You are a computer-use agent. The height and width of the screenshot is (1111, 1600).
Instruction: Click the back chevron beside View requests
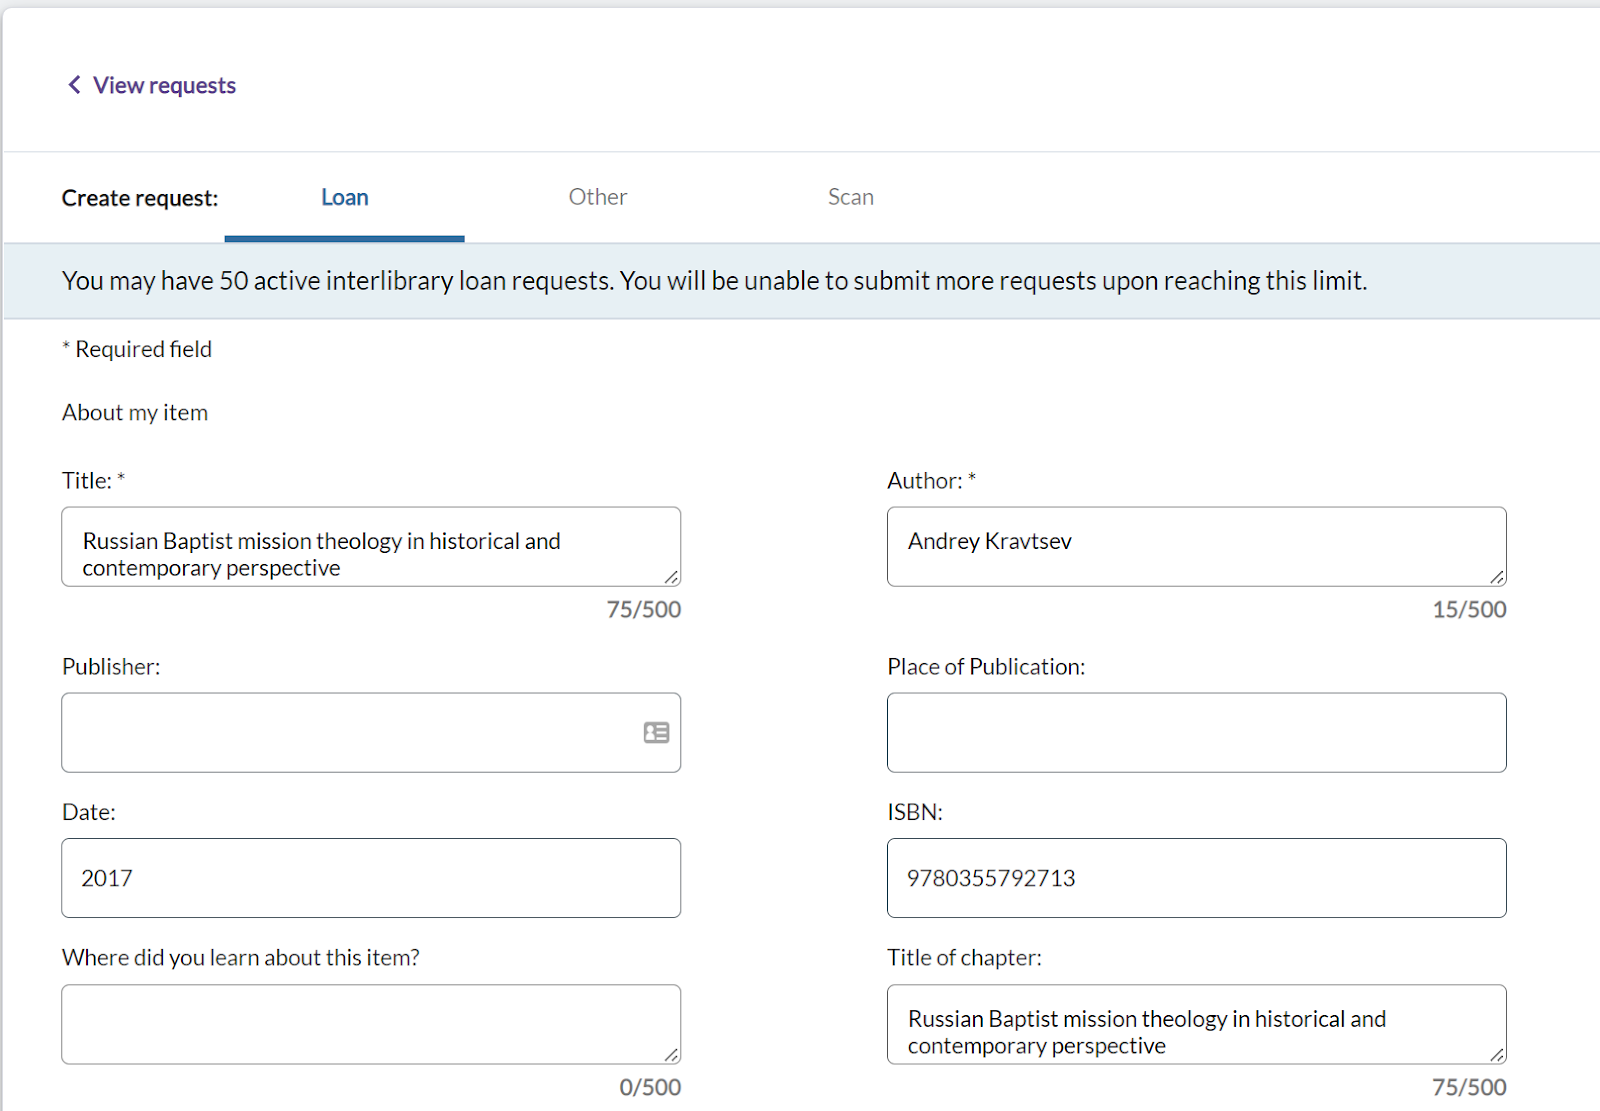74,85
